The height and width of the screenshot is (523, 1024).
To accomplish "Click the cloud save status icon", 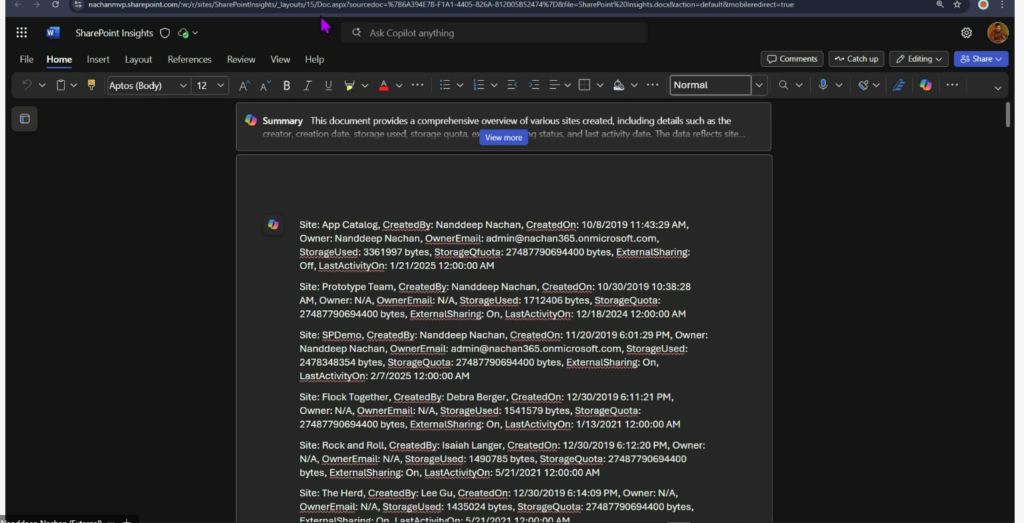I will pos(184,33).
